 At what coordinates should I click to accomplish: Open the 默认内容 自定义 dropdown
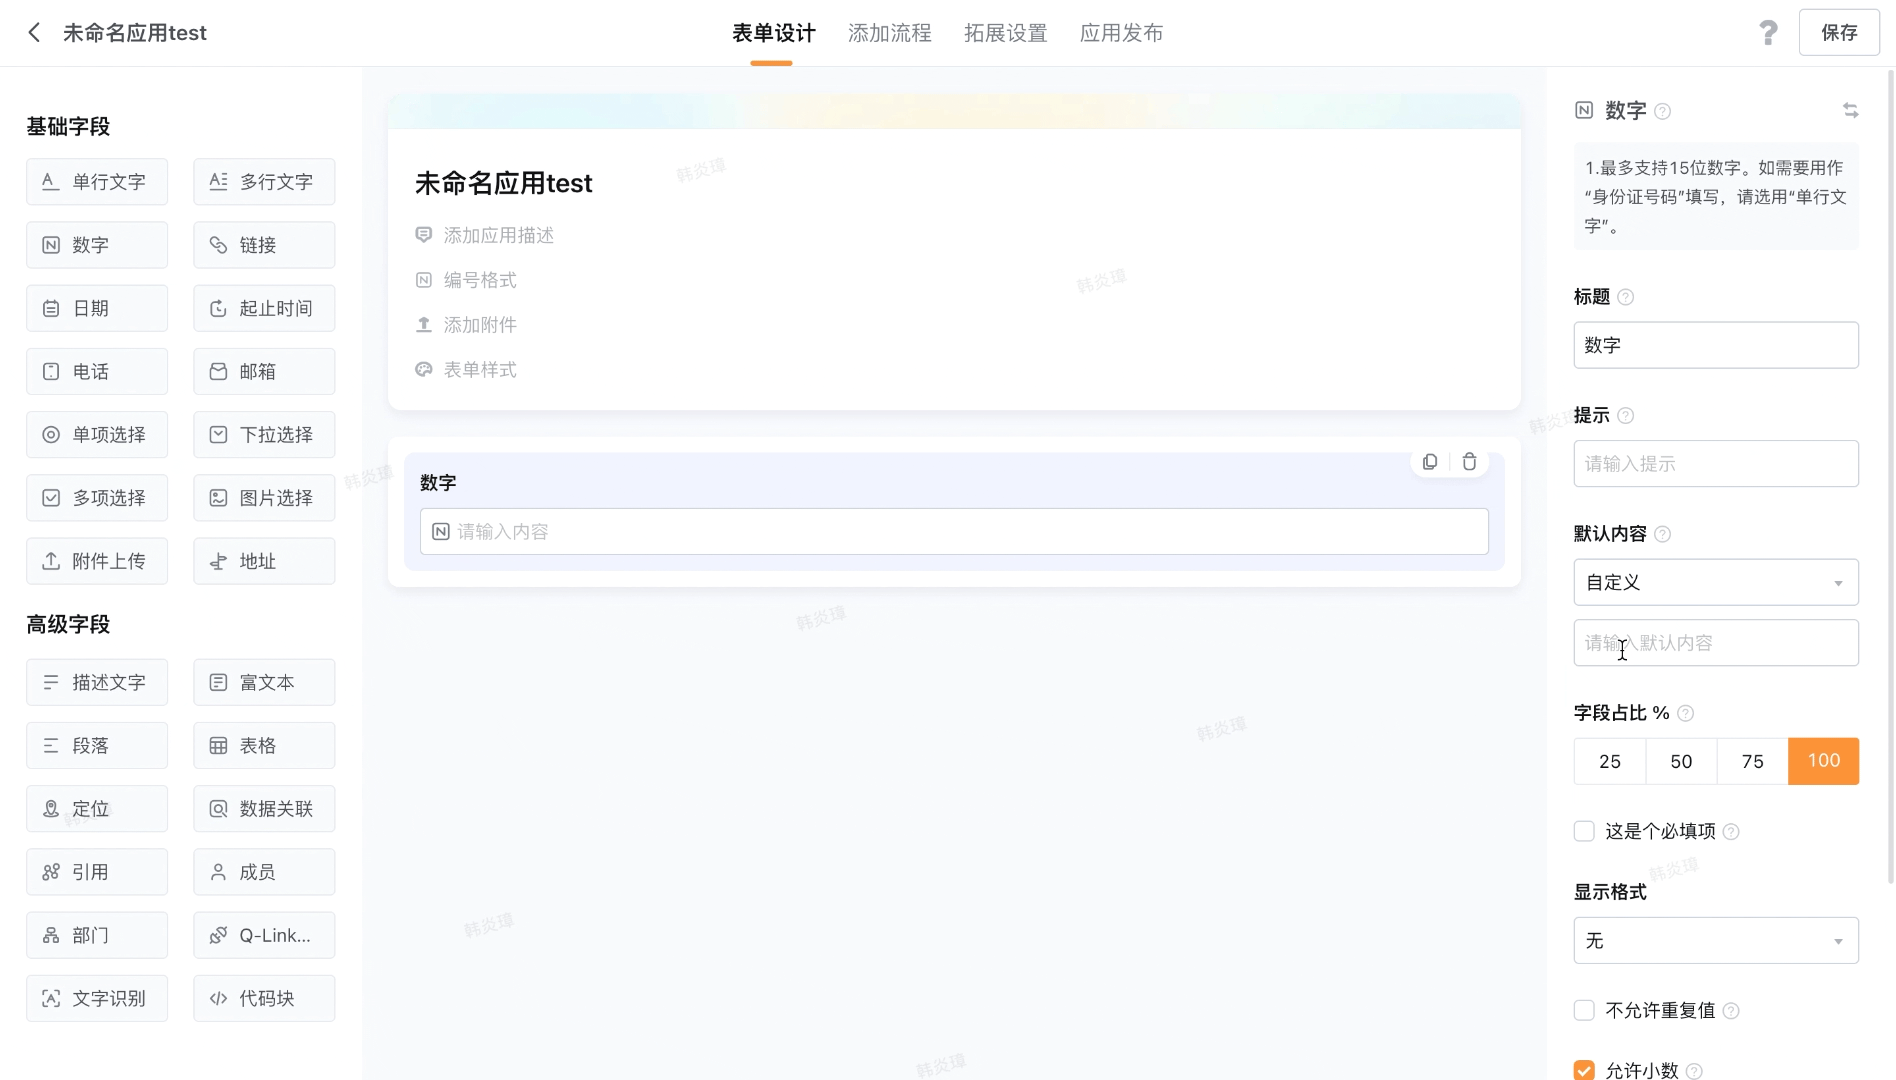[1716, 582]
